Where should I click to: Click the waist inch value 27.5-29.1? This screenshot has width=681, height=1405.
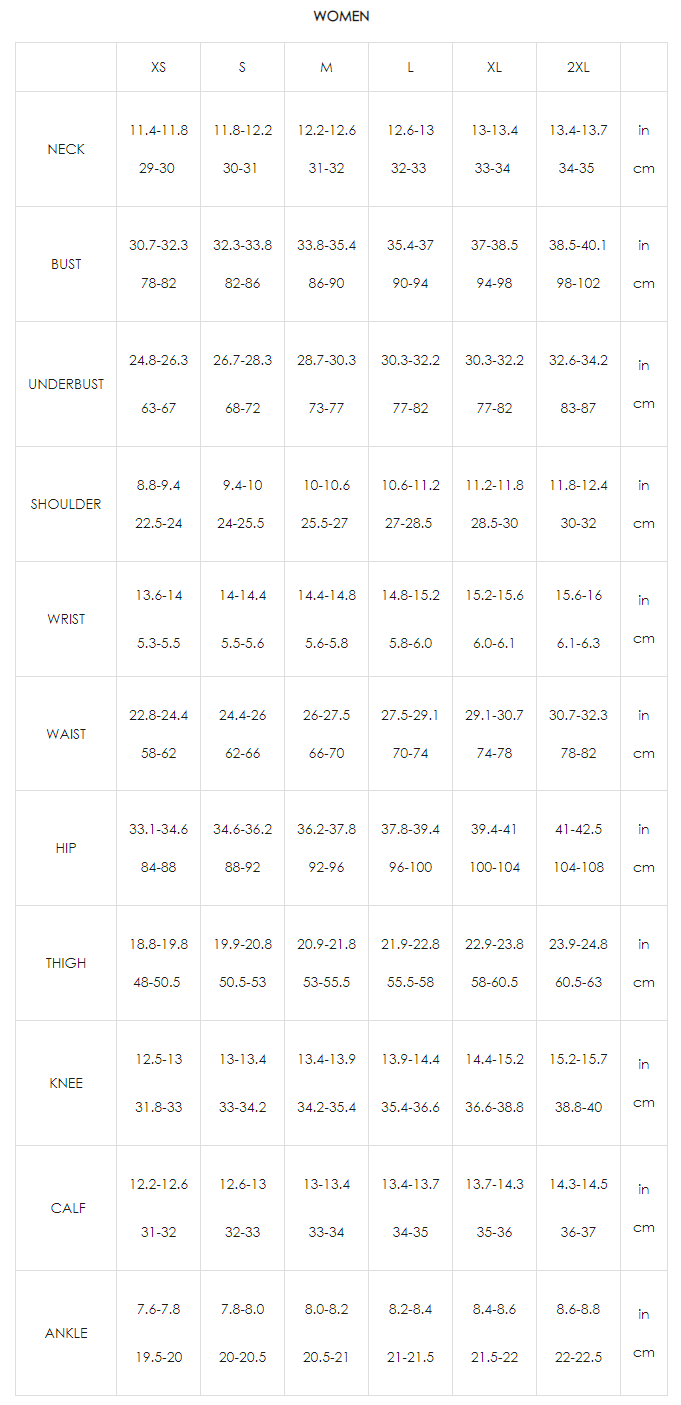pos(410,715)
